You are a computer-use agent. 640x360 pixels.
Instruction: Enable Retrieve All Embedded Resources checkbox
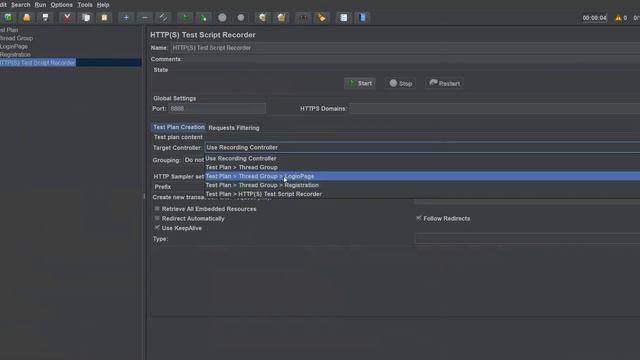157,209
